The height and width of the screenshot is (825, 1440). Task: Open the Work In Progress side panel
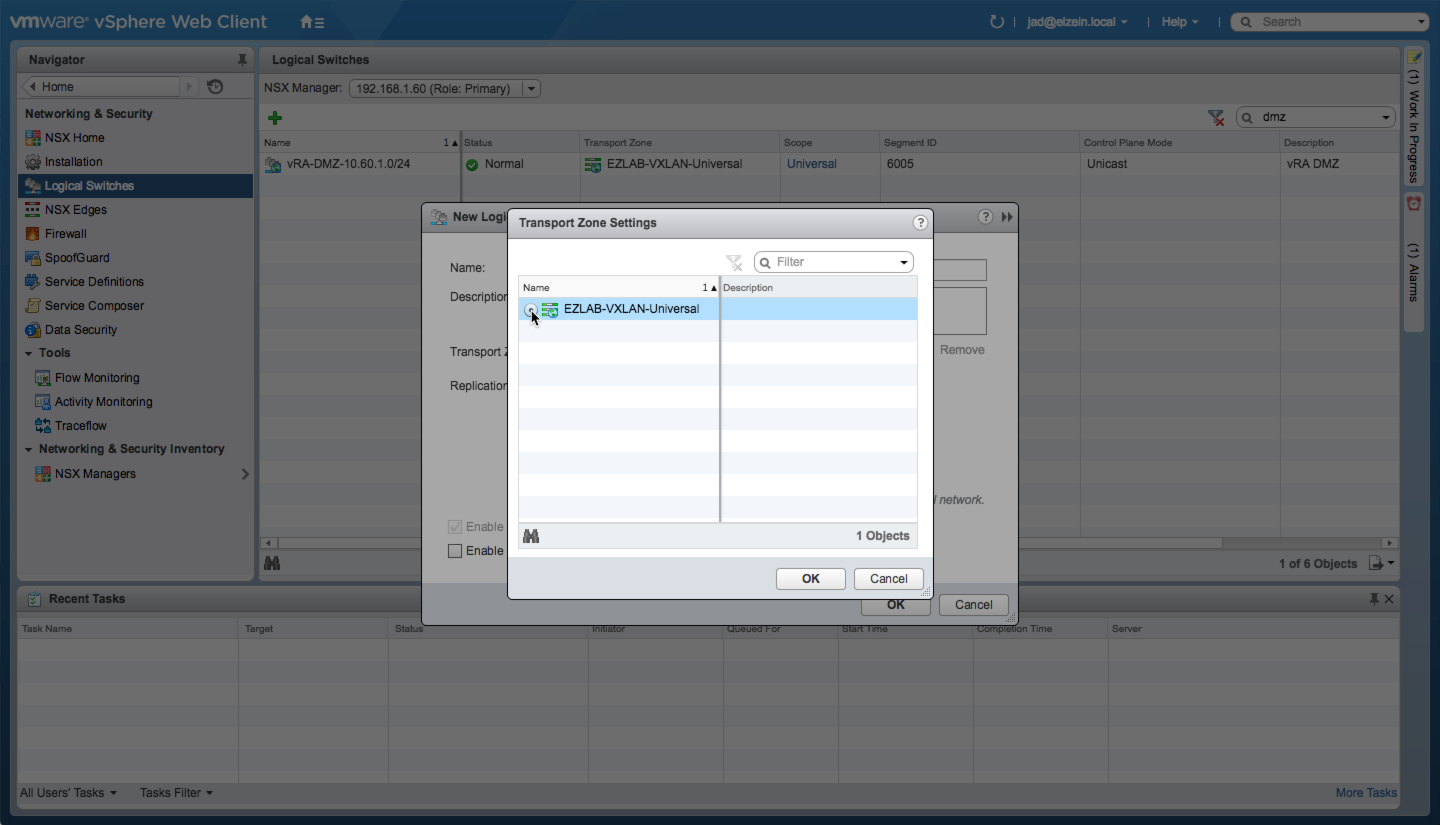pyautogui.click(x=1414, y=116)
